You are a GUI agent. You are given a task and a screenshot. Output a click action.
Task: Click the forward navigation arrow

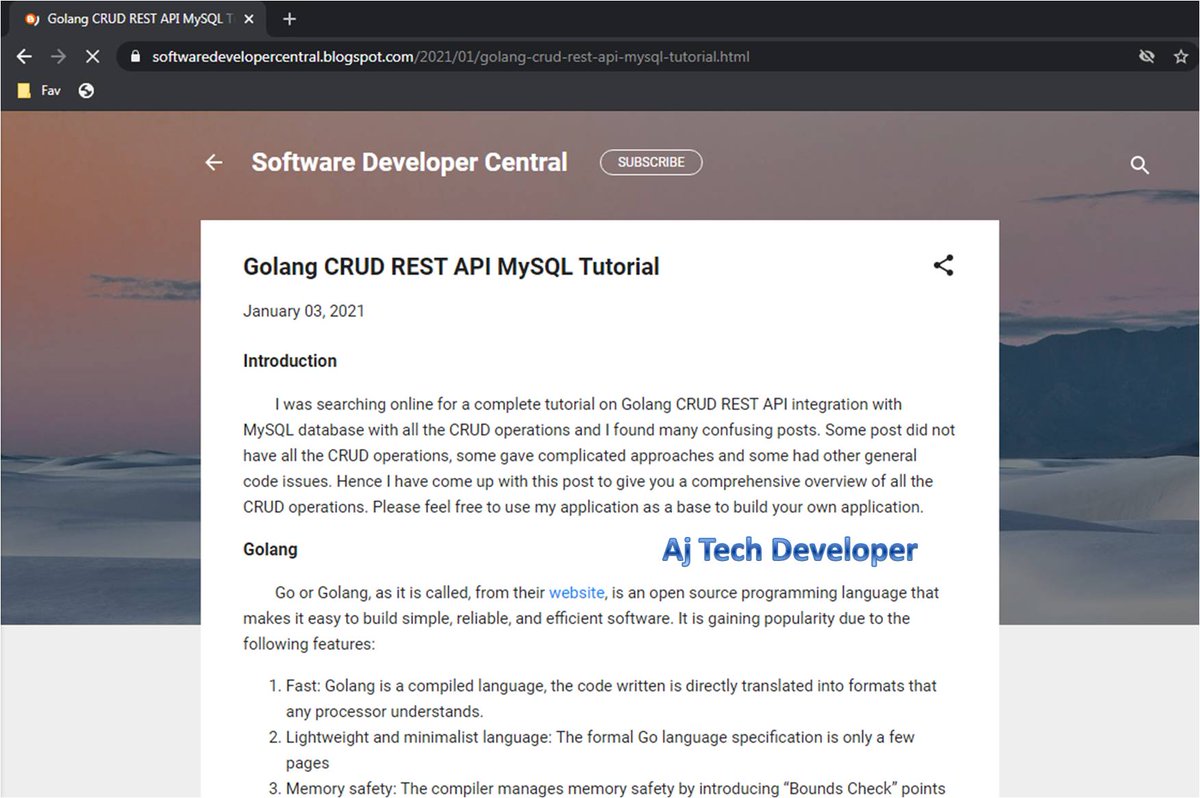pos(58,56)
